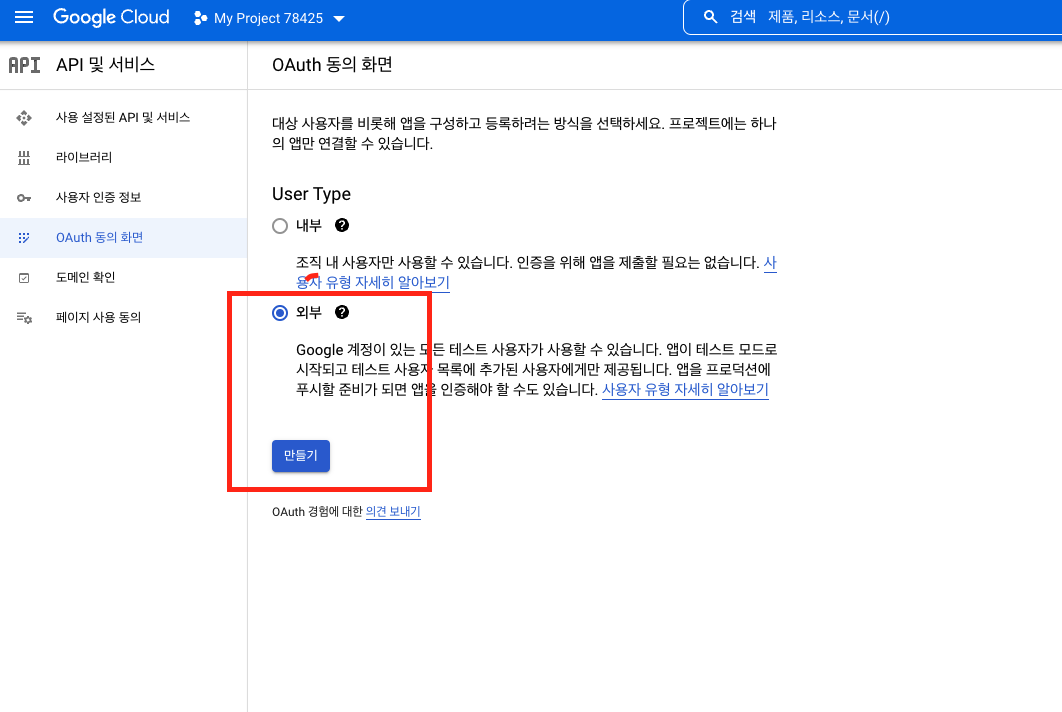
Task: Select the 내부 radio button
Action: click(x=280, y=226)
